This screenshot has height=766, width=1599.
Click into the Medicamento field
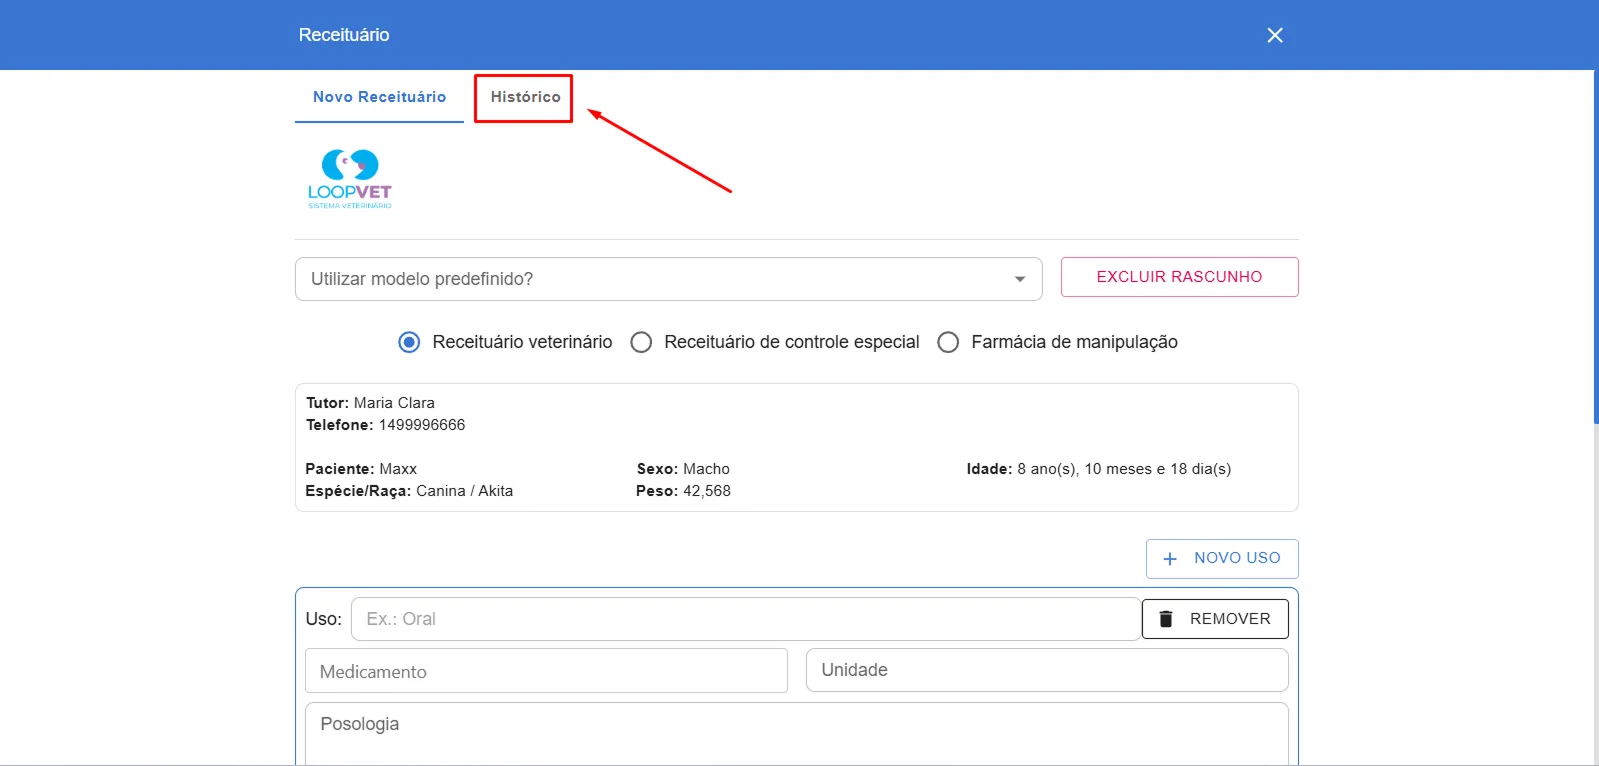pyautogui.click(x=546, y=671)
